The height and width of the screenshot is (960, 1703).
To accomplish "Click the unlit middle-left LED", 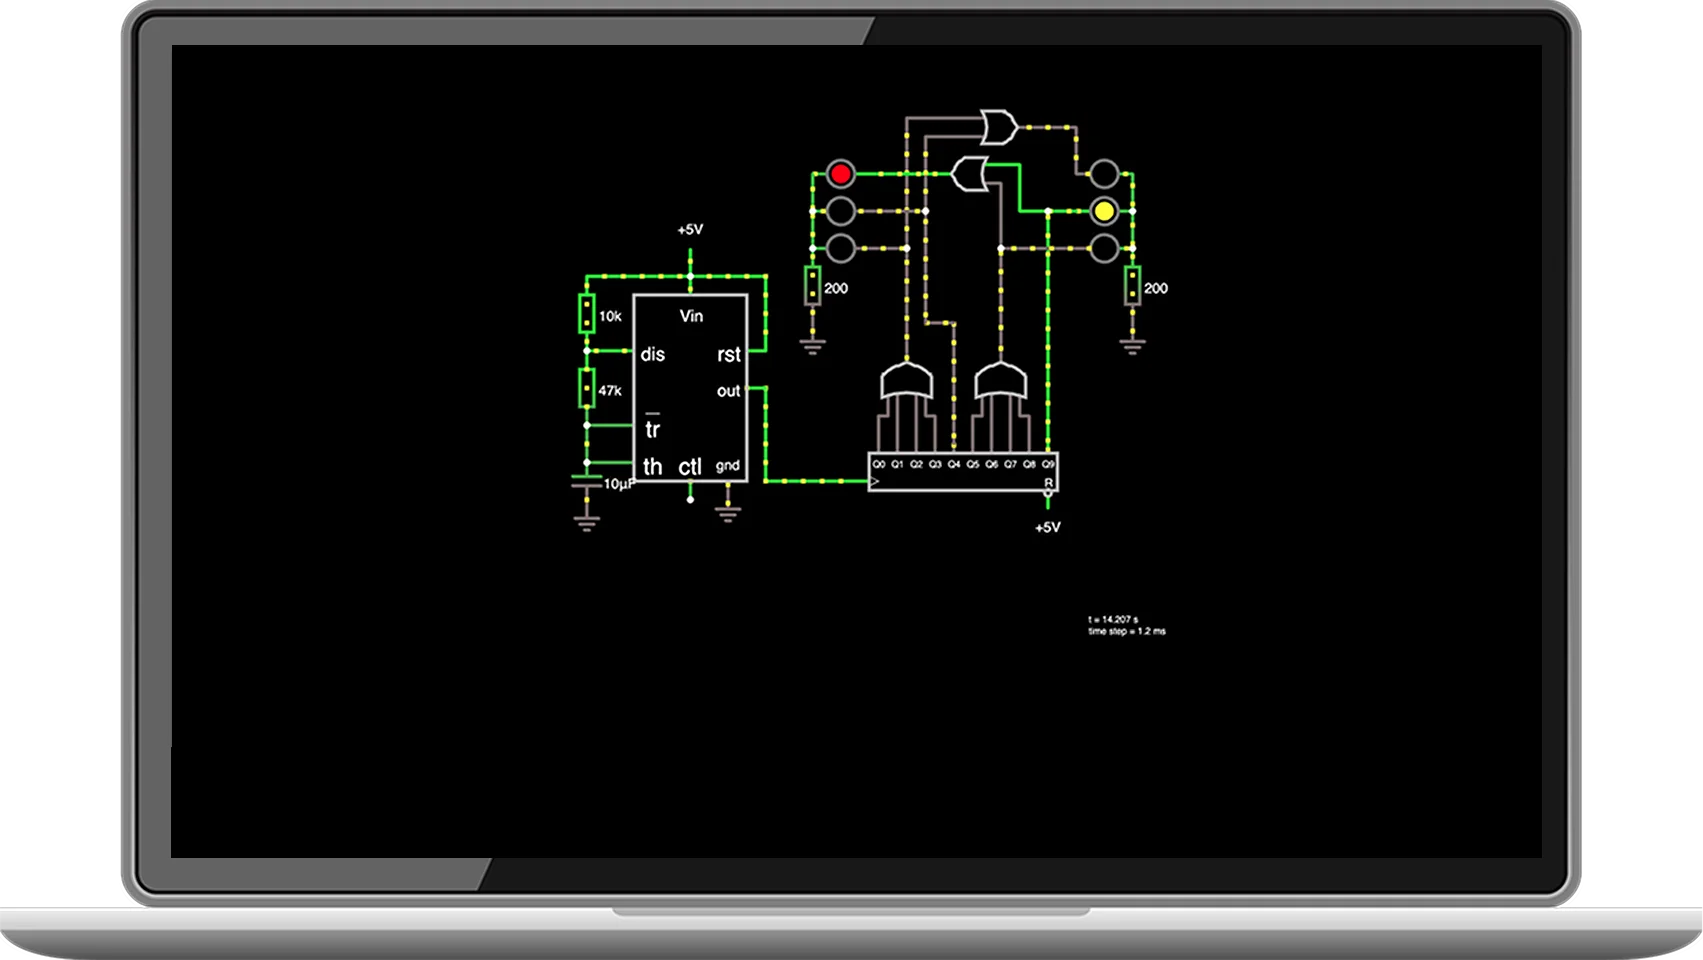I will (x=841, y=211).
